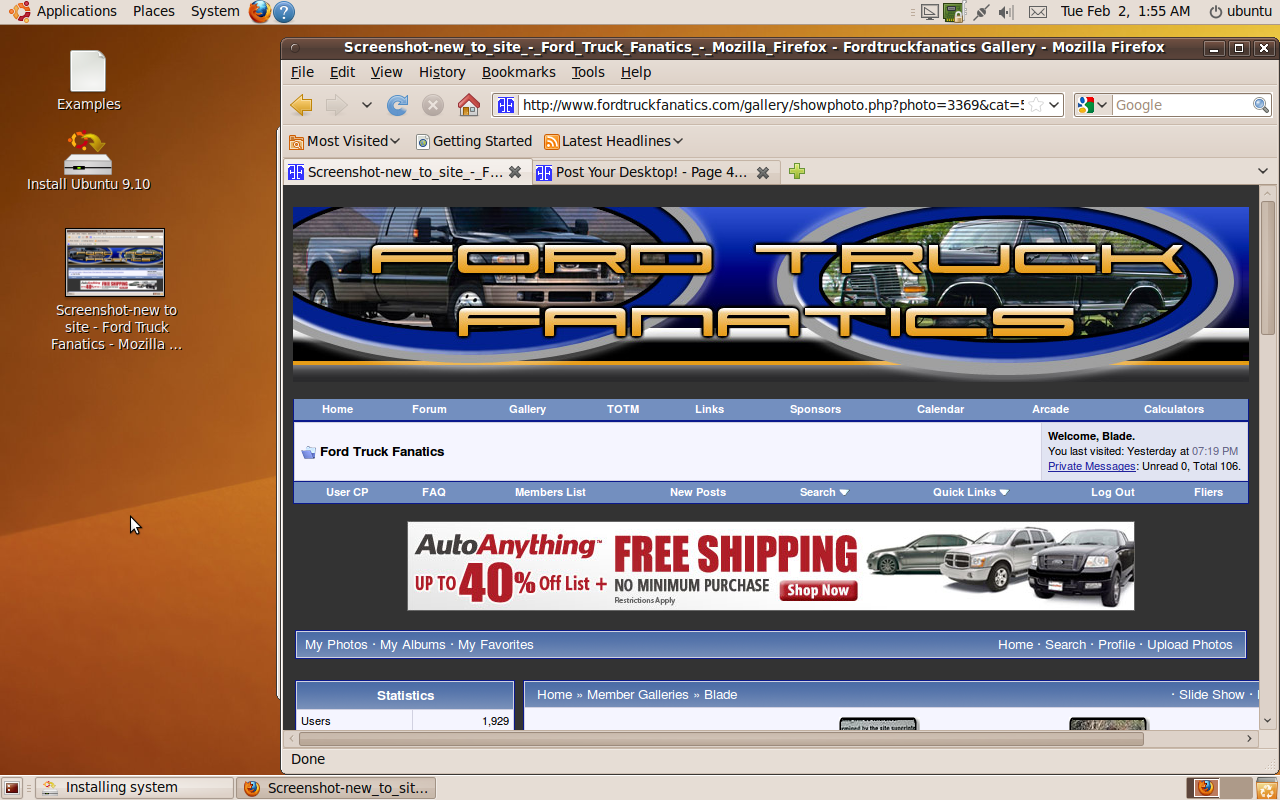Click the Install Ubuntu 9.10 desktop icon

click(x=88, y=162)
